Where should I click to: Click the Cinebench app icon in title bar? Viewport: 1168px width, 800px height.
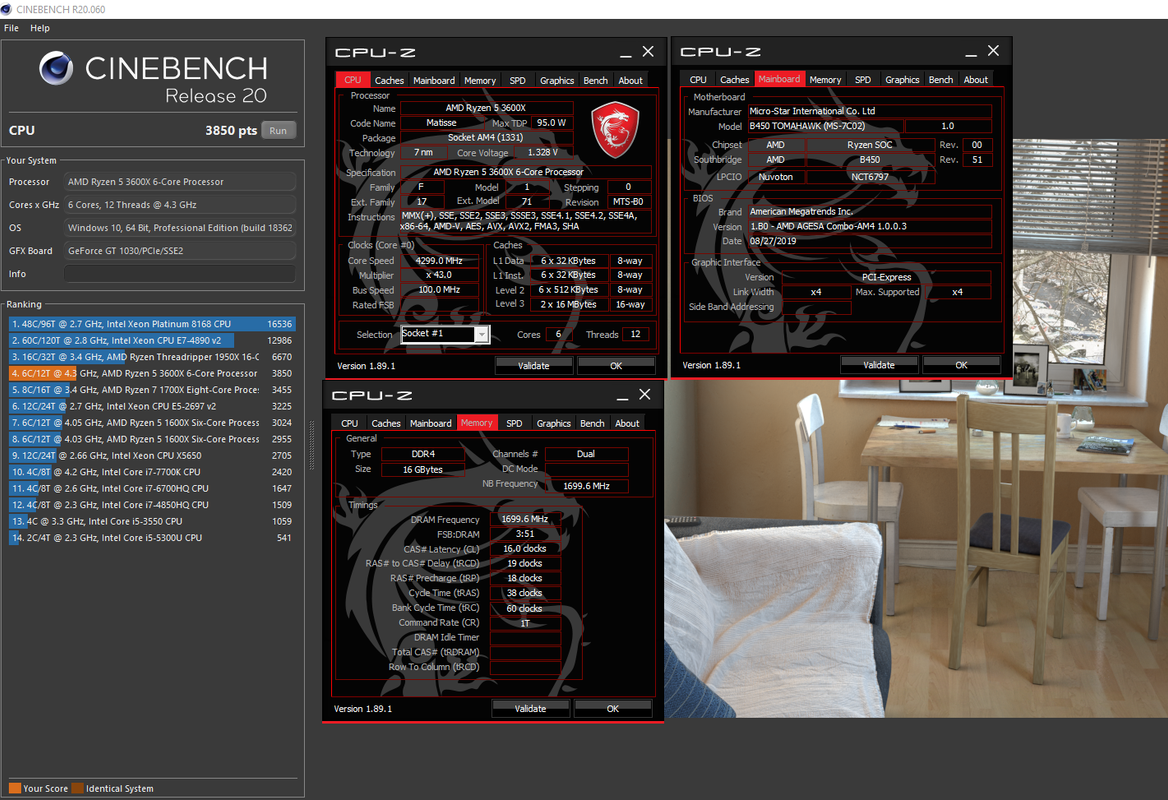tap(7, 9)
